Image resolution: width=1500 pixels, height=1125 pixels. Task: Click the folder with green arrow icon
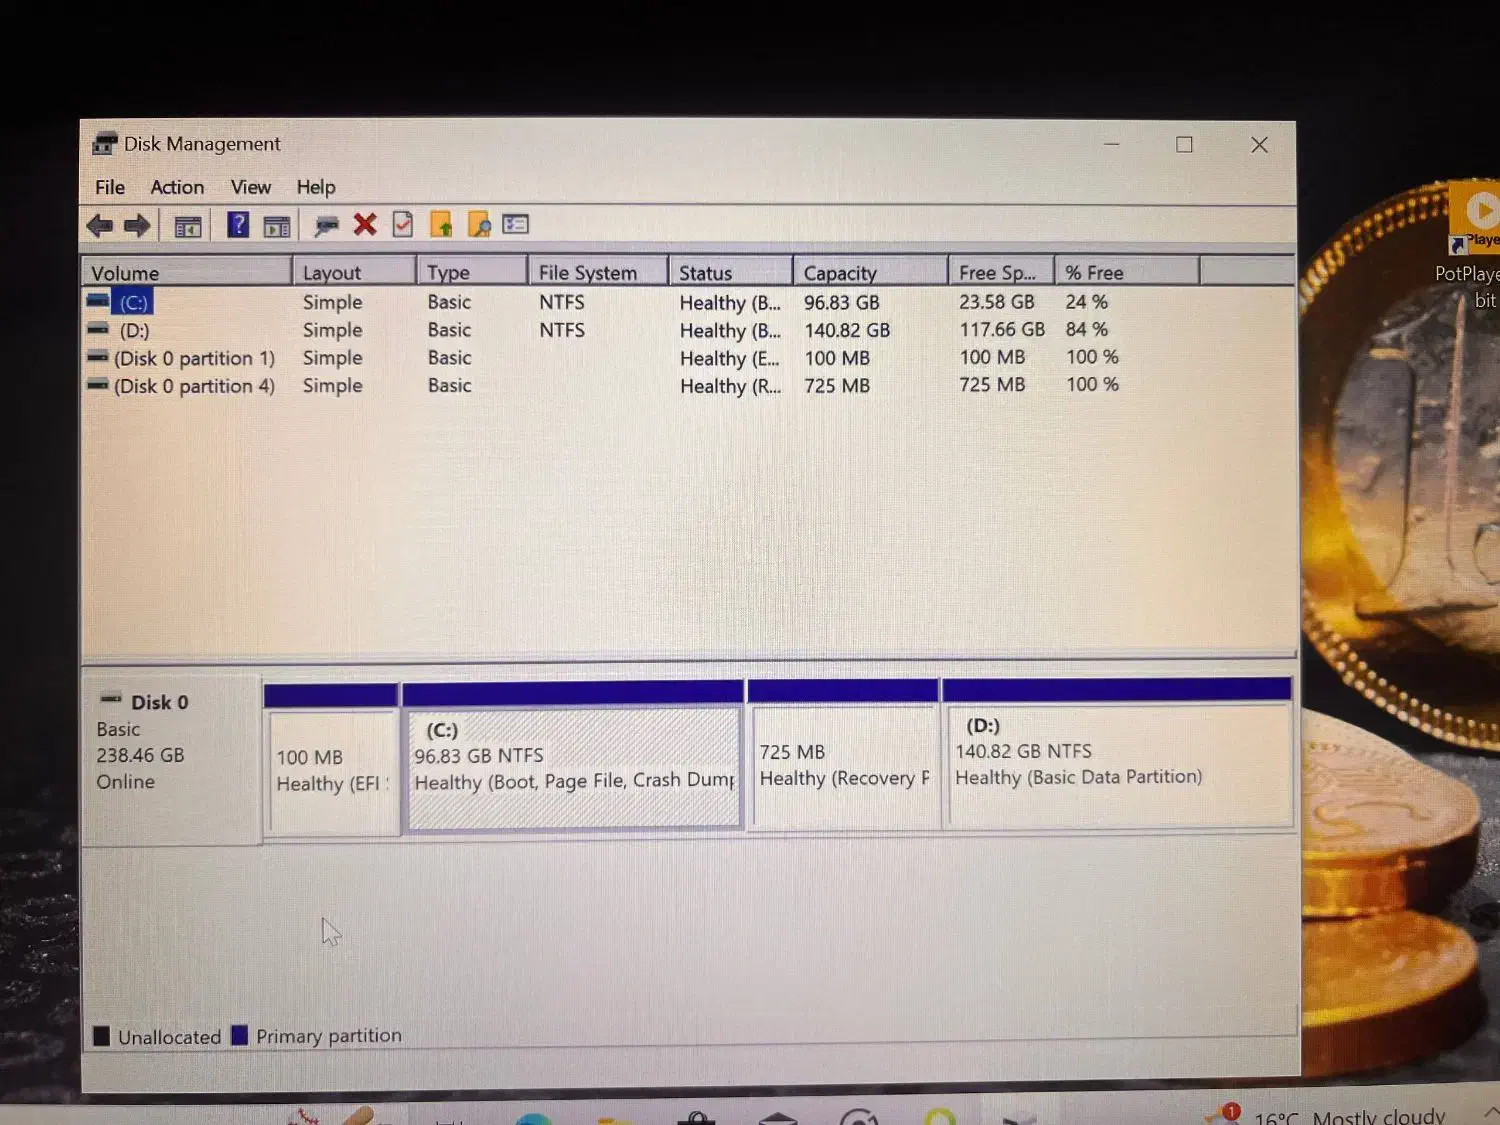pos(441,225)
